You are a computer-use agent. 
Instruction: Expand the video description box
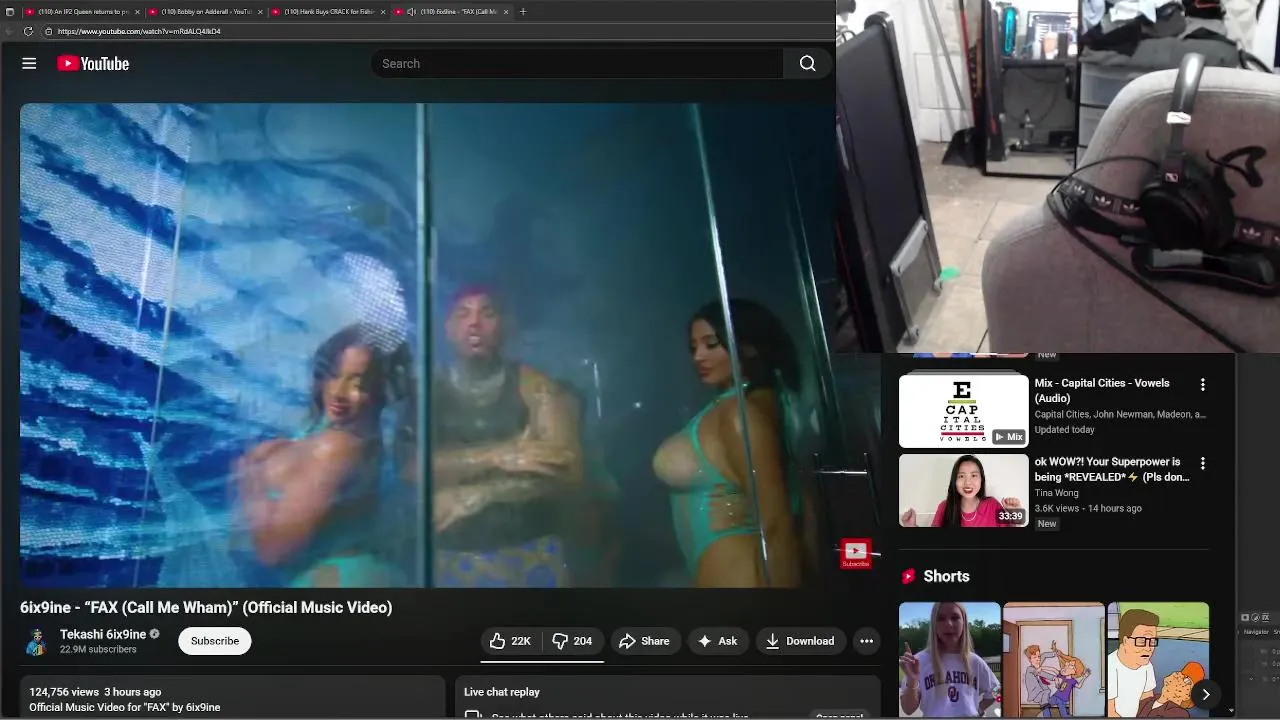[232, 698]
